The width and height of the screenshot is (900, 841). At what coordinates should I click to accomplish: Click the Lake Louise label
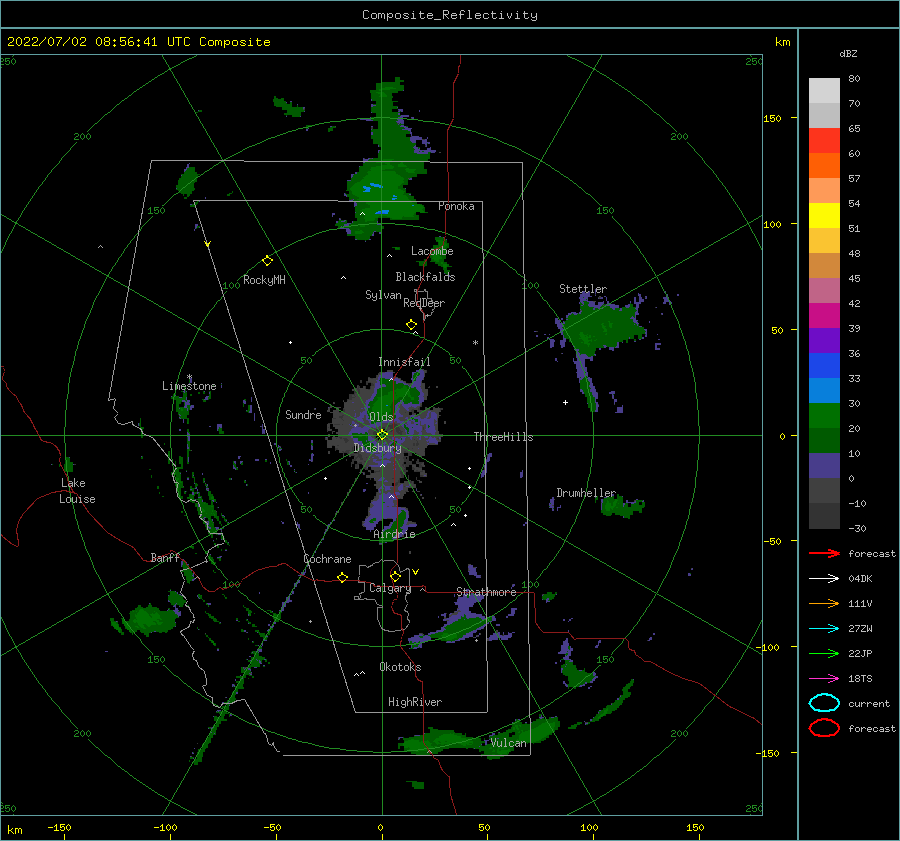(x=77, y=491)
